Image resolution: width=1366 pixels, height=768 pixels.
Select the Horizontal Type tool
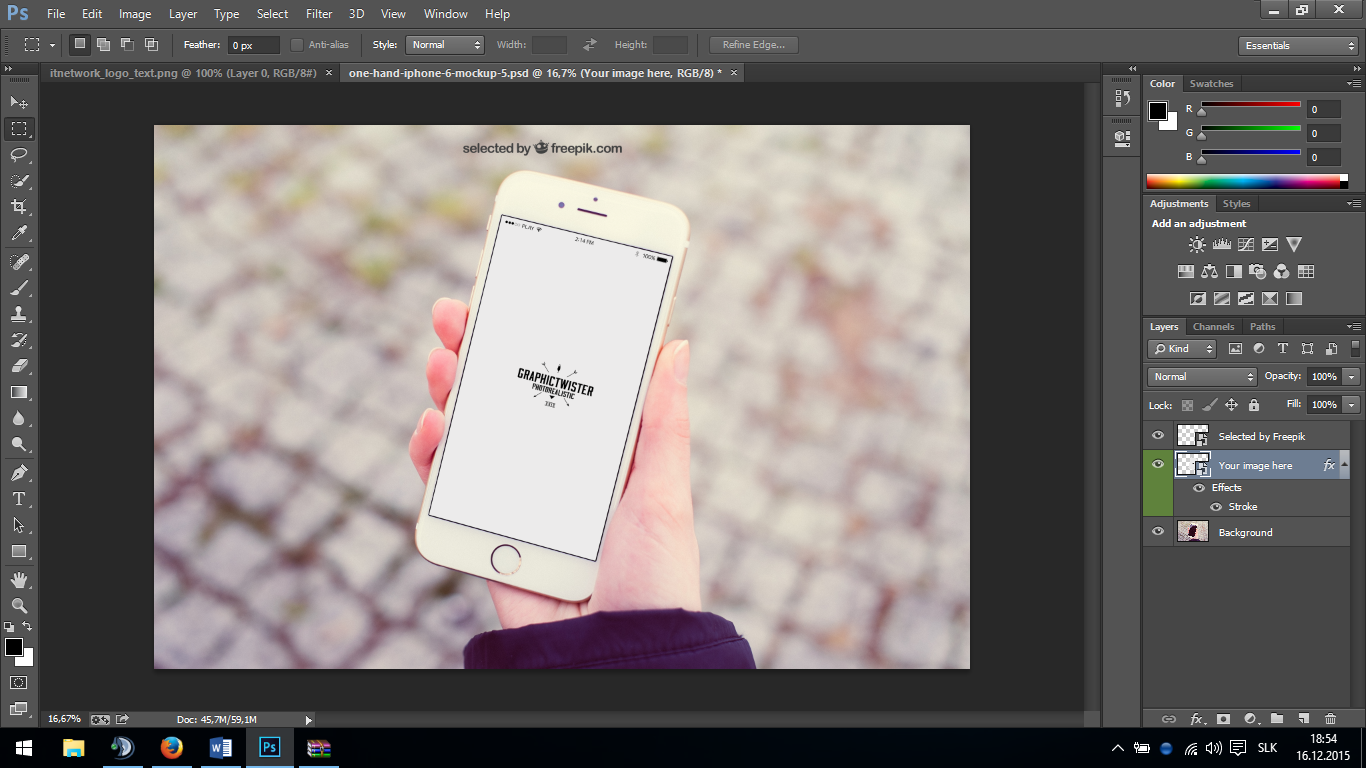(19, 499)
